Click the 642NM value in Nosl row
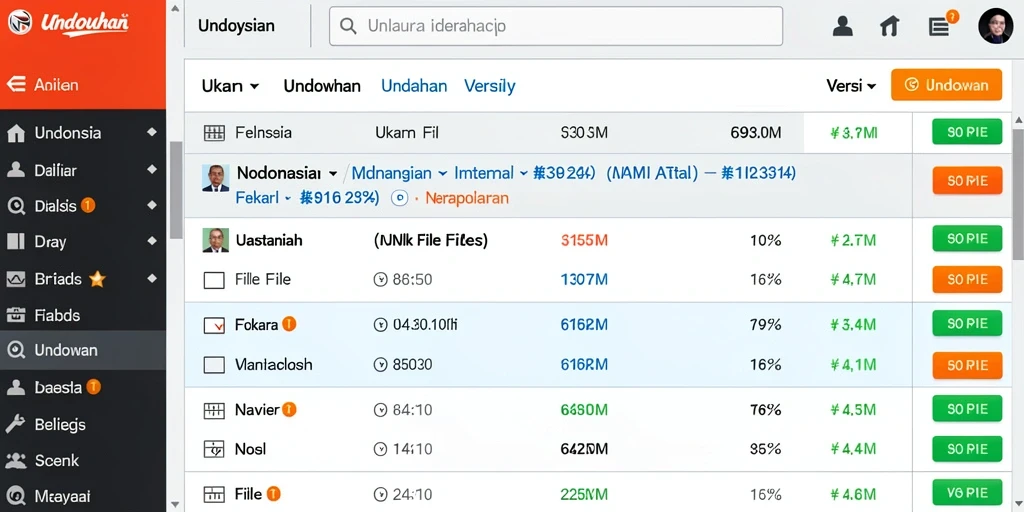This screenshot has width=1024, height=512. click(584, 449)
